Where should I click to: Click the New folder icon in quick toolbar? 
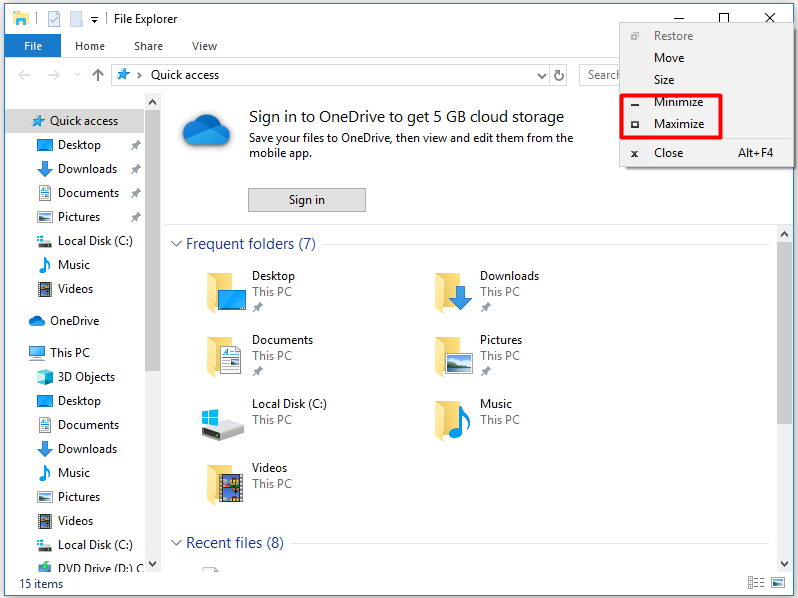76,19
